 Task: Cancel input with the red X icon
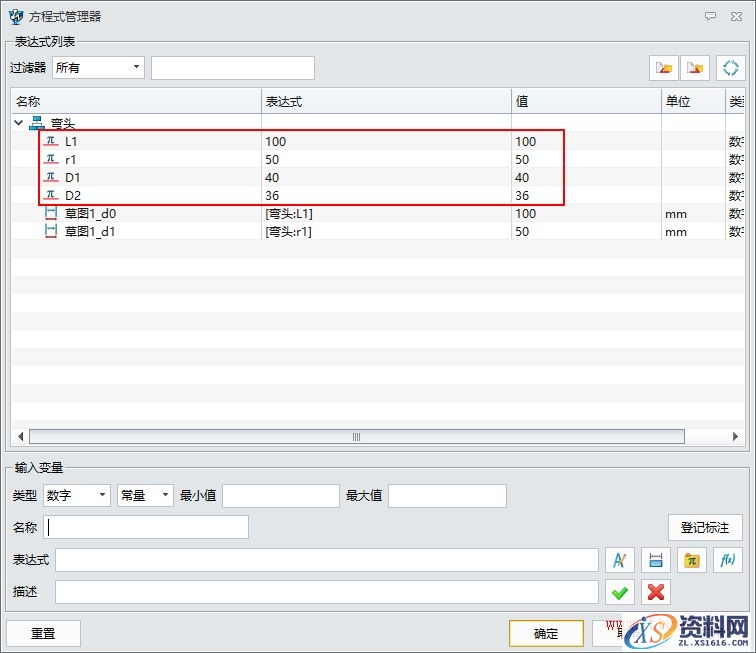[656, 592]
